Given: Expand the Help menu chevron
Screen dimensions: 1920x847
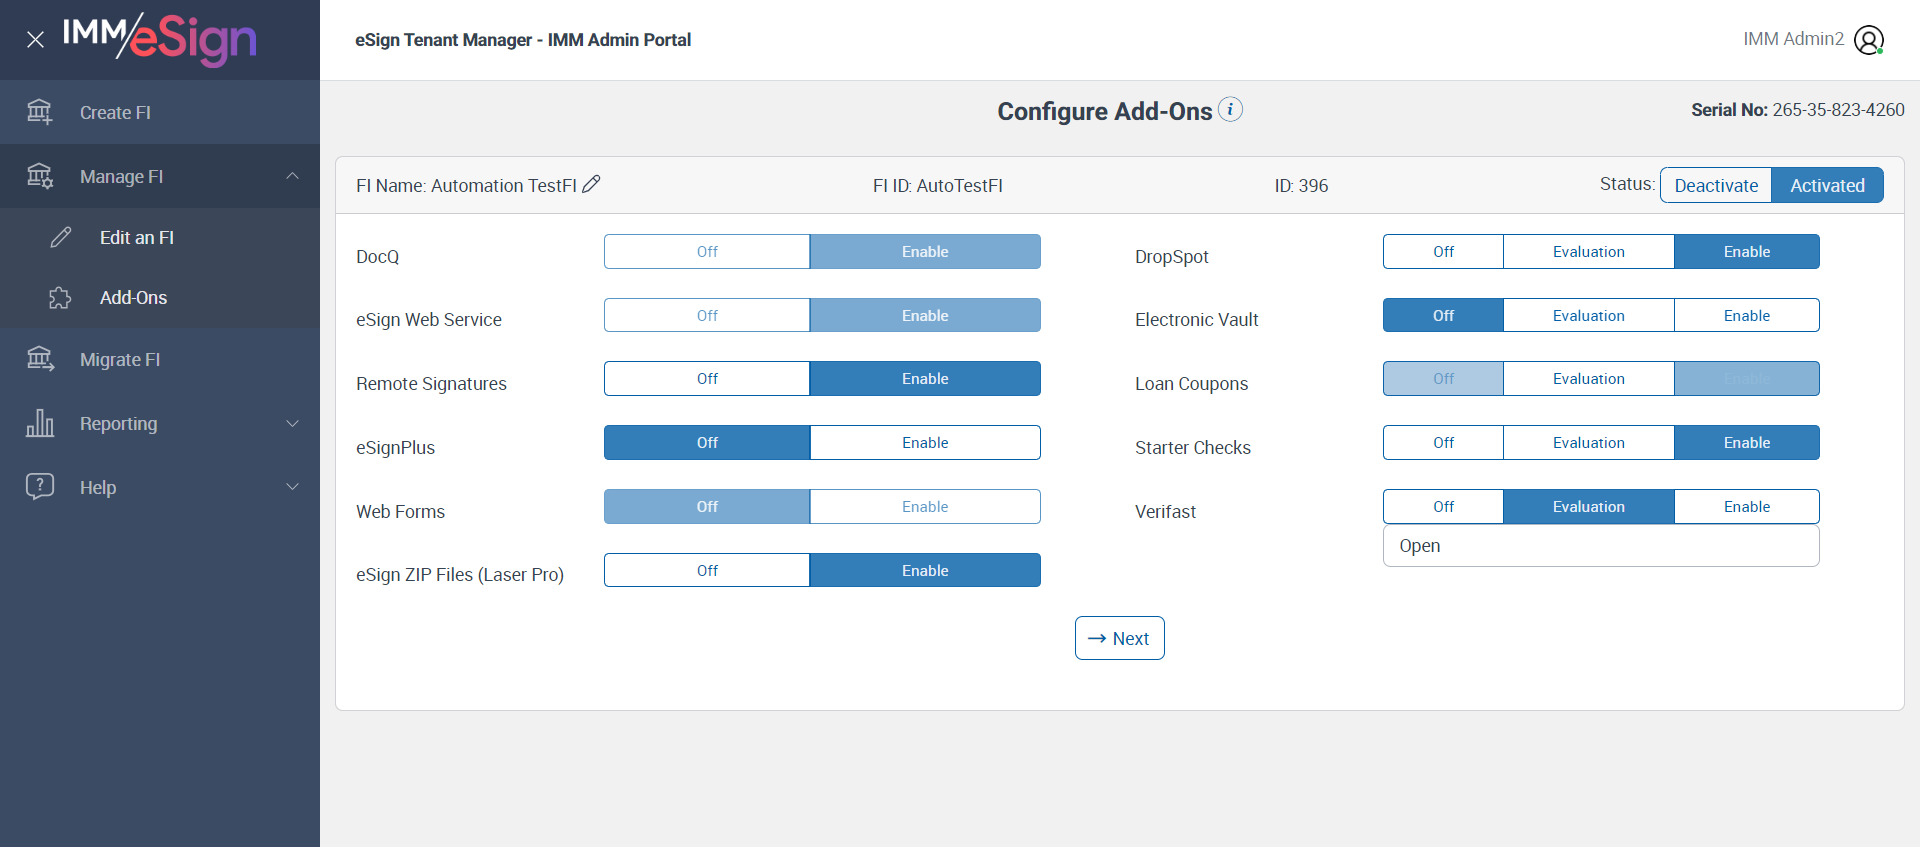Looking at the screenshot, I should click(x=292, y=487).
